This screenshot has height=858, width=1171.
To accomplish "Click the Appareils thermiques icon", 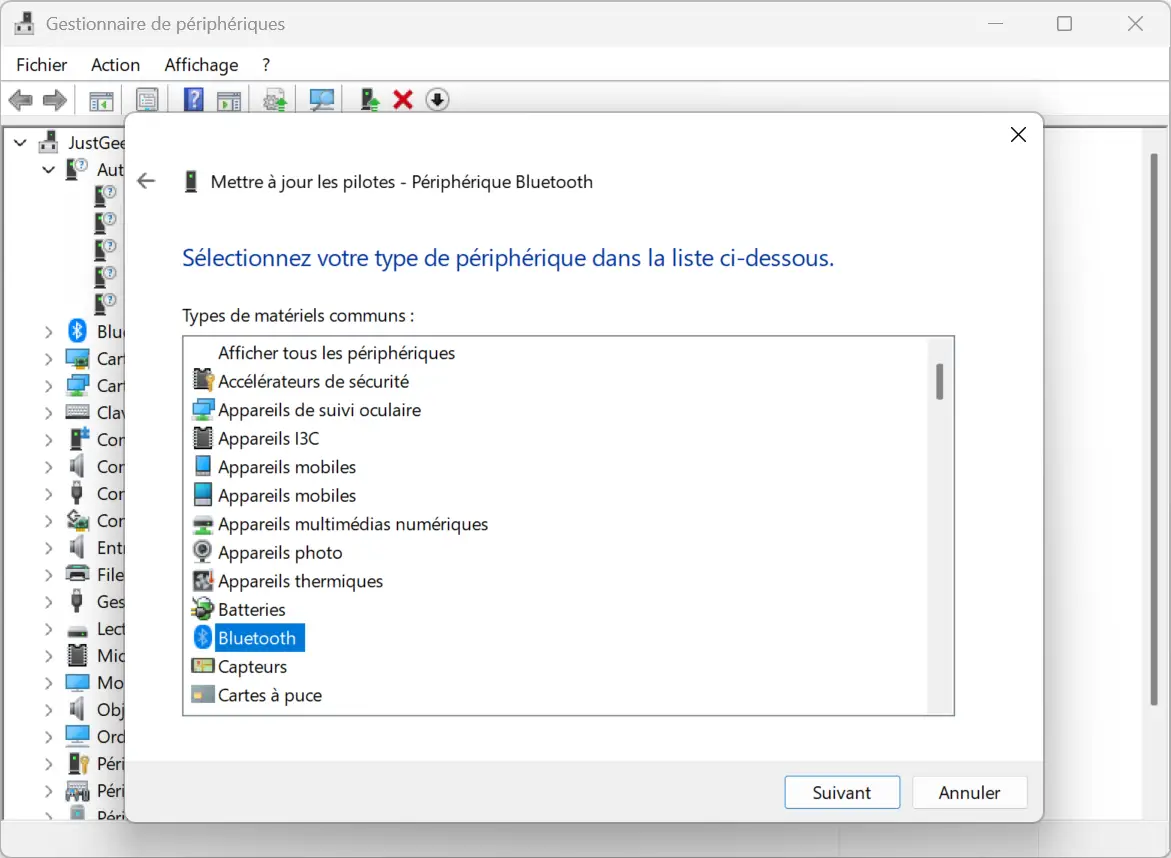I will click(203, 580).
